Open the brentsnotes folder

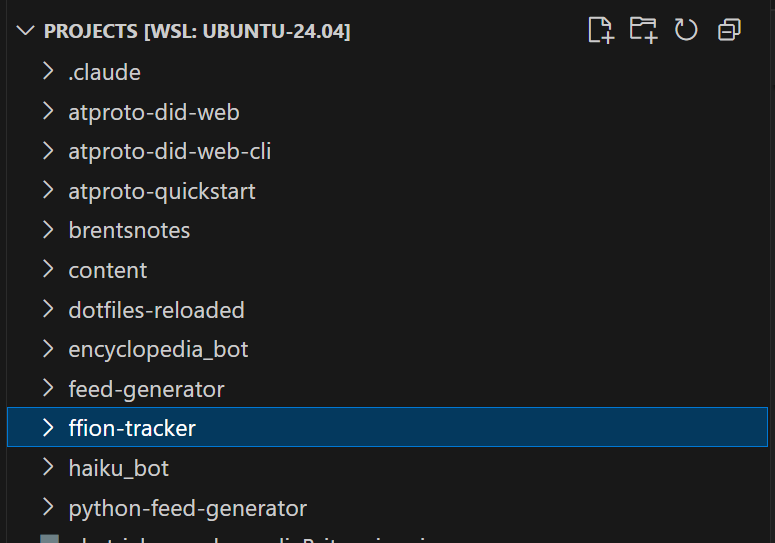coord(129,230)
